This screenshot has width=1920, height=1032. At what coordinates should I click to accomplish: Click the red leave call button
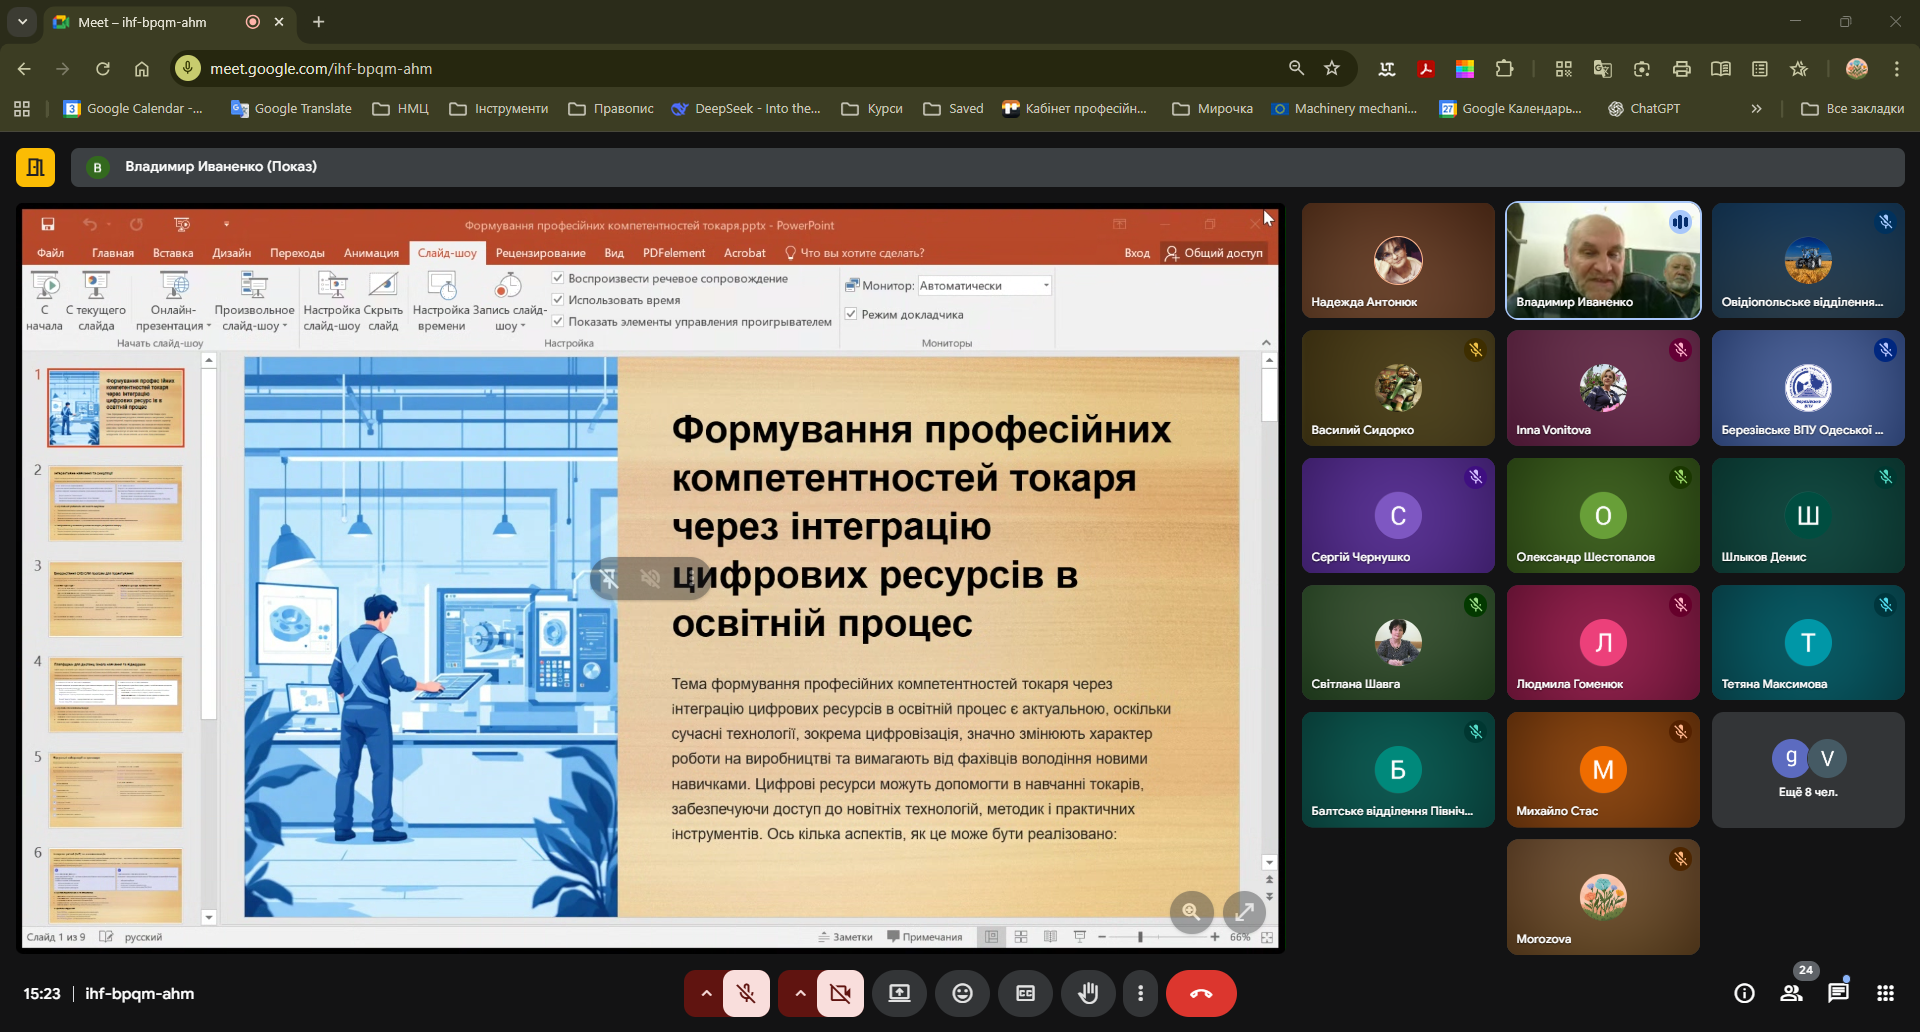pyautogui.click(x=1200, y=993)
